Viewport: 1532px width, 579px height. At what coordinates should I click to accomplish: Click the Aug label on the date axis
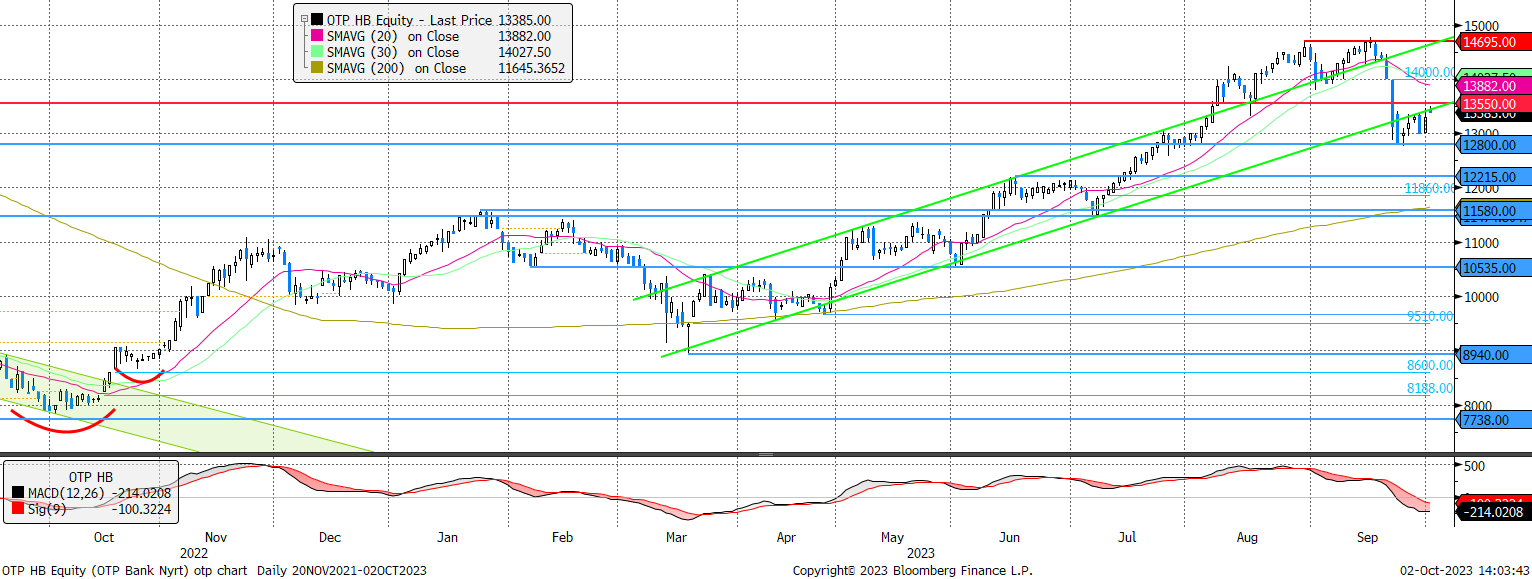point(1246,537)
